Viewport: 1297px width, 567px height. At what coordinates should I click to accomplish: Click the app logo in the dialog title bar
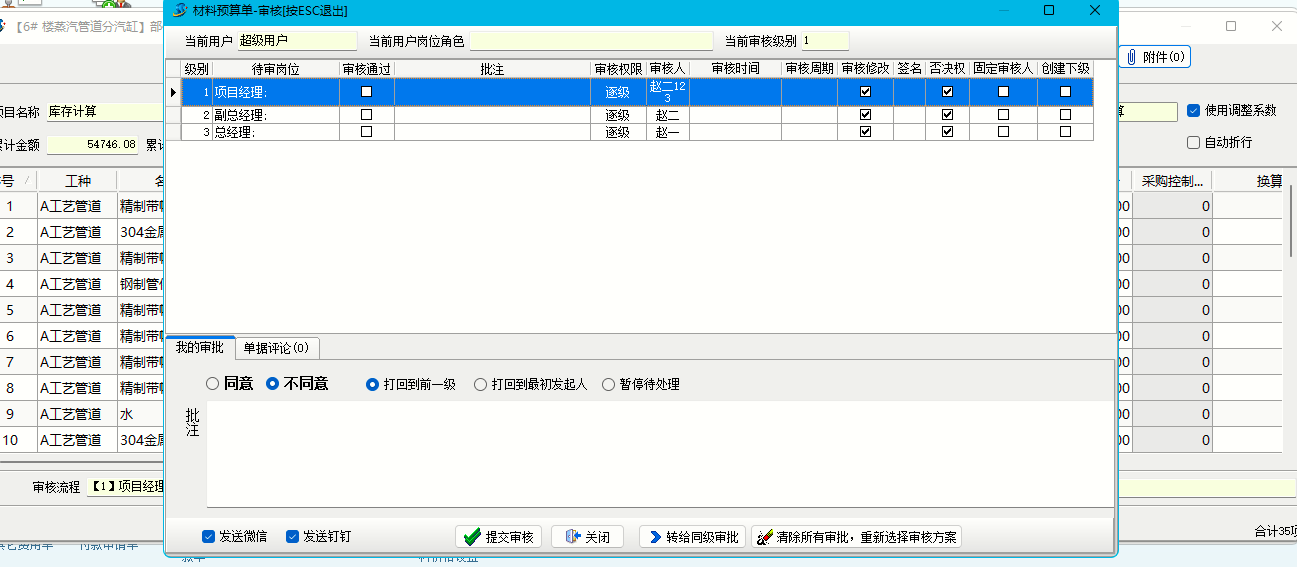pyautogui.click(x=180, y=10)
